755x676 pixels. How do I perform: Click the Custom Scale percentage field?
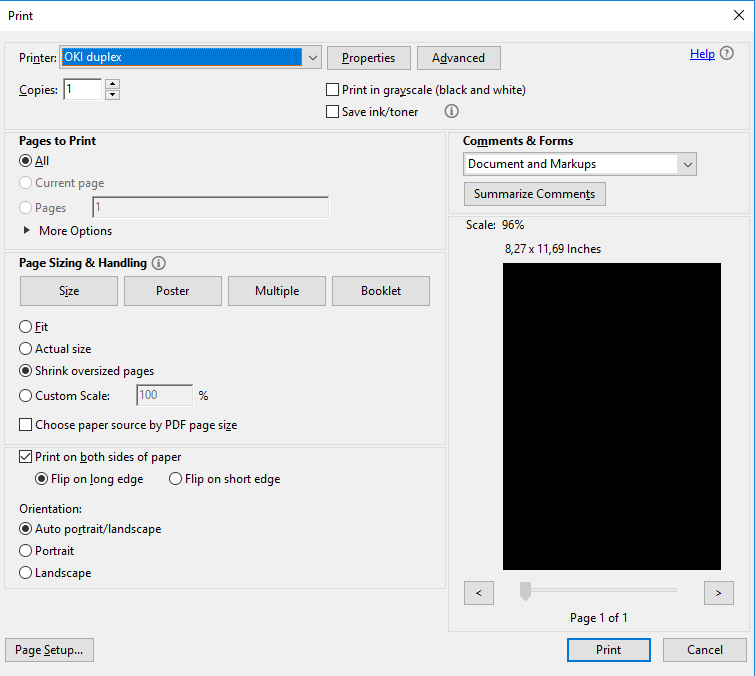[165, 395]
